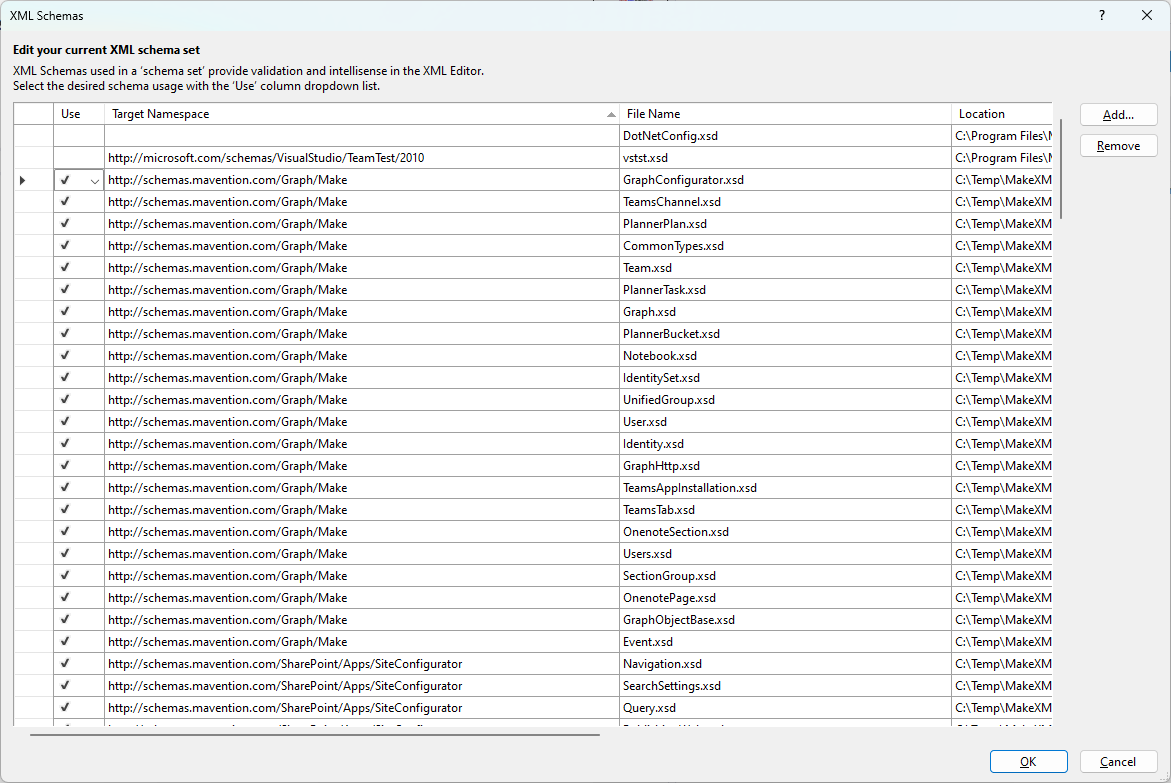Toggle the Use checkmark for Navigation.xsd

coord(66,664)
